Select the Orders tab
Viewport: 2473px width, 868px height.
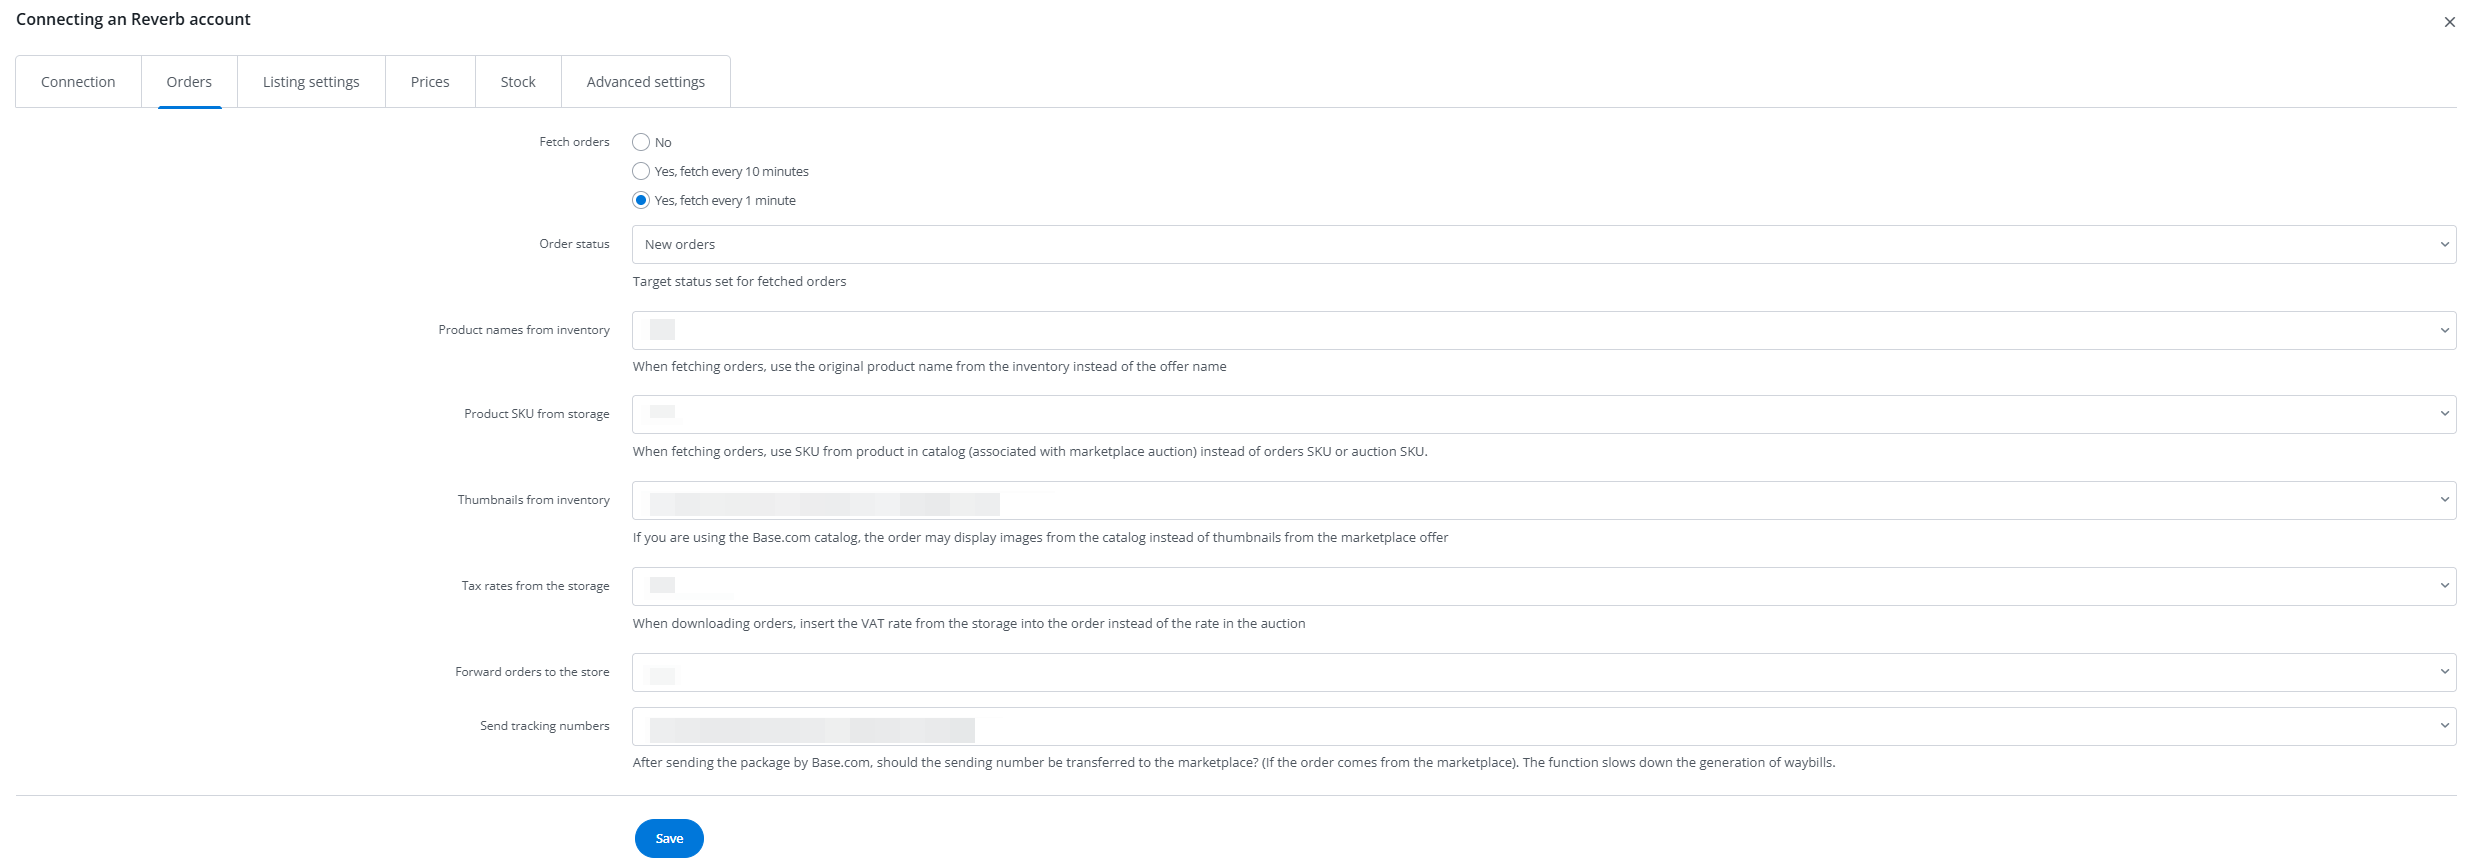[189, 82]
